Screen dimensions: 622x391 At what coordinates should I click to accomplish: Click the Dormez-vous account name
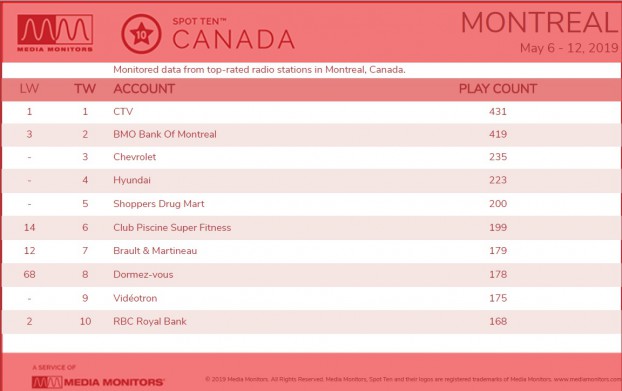143,274
